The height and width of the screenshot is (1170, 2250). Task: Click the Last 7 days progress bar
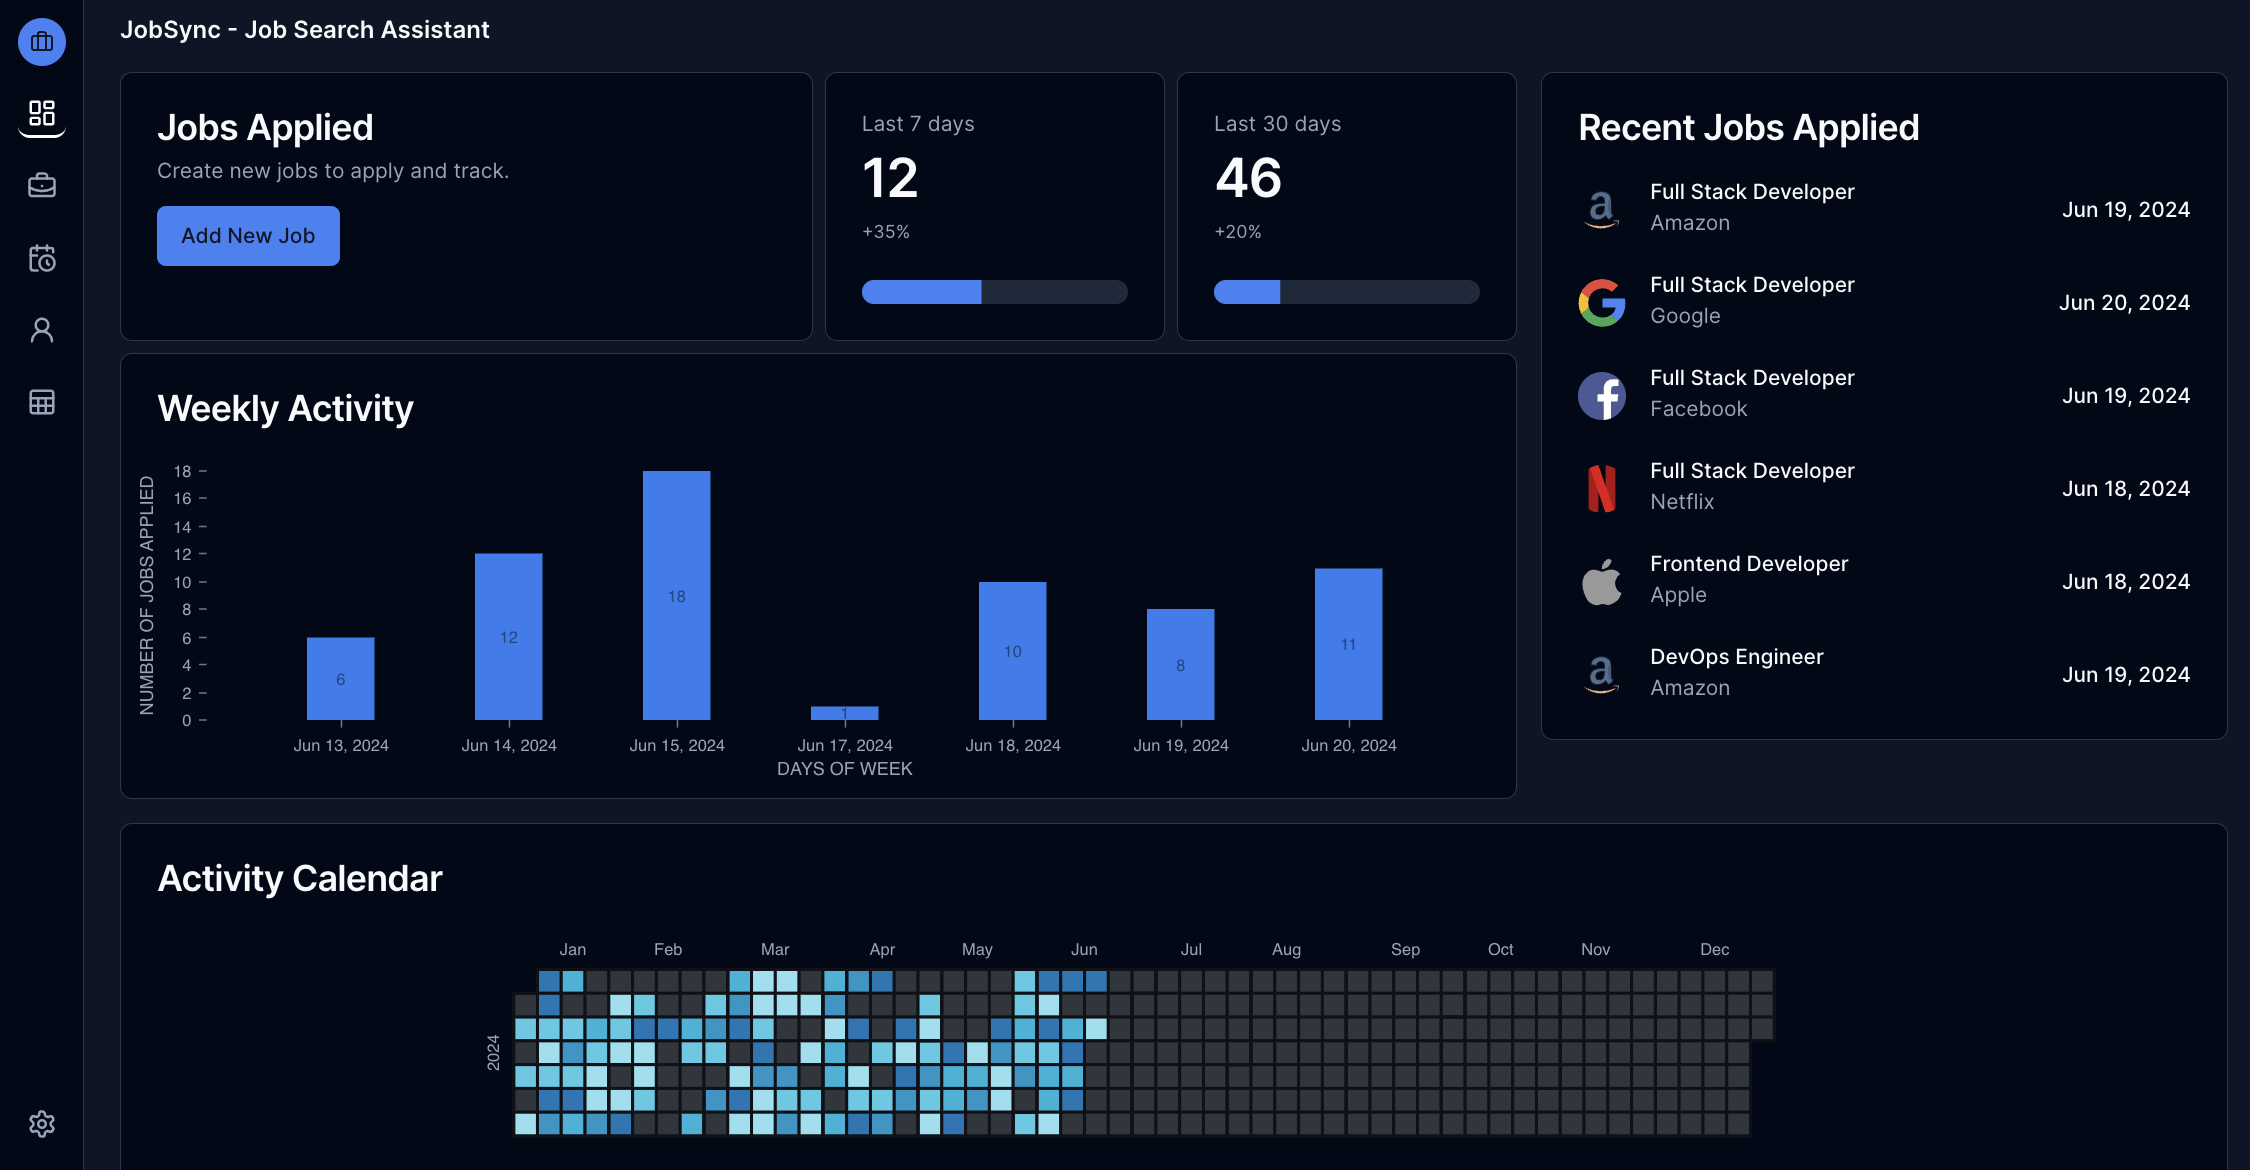[x=994, y=292]
